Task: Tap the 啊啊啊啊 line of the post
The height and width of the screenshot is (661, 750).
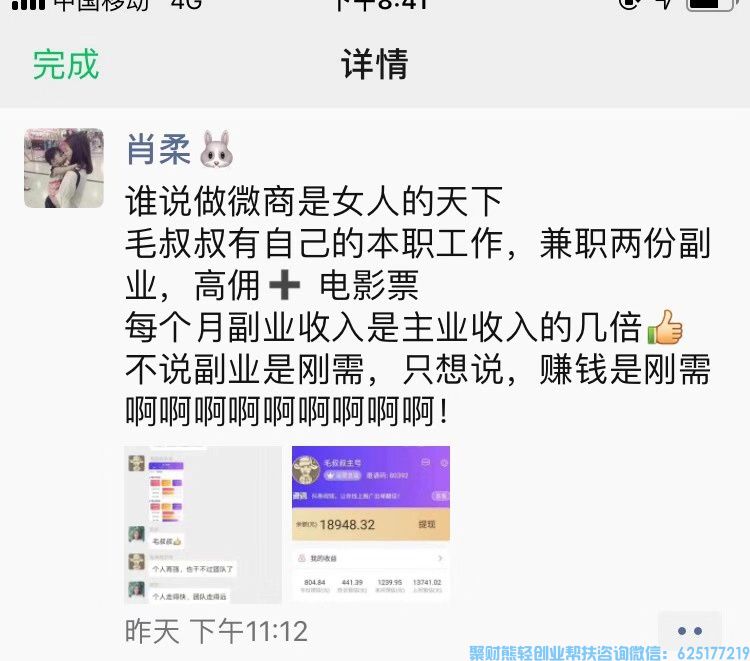Action: (x=287, y=411)
